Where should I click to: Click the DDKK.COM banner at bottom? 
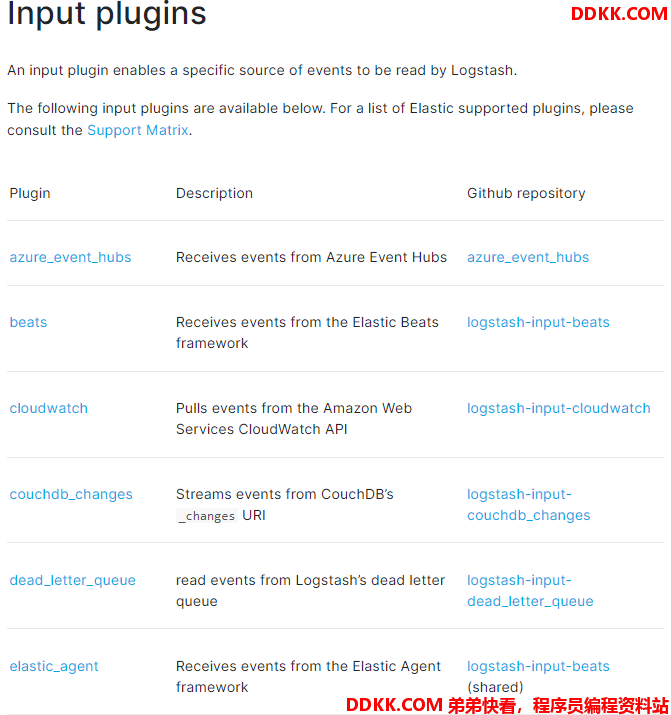[x=507, y=705]
